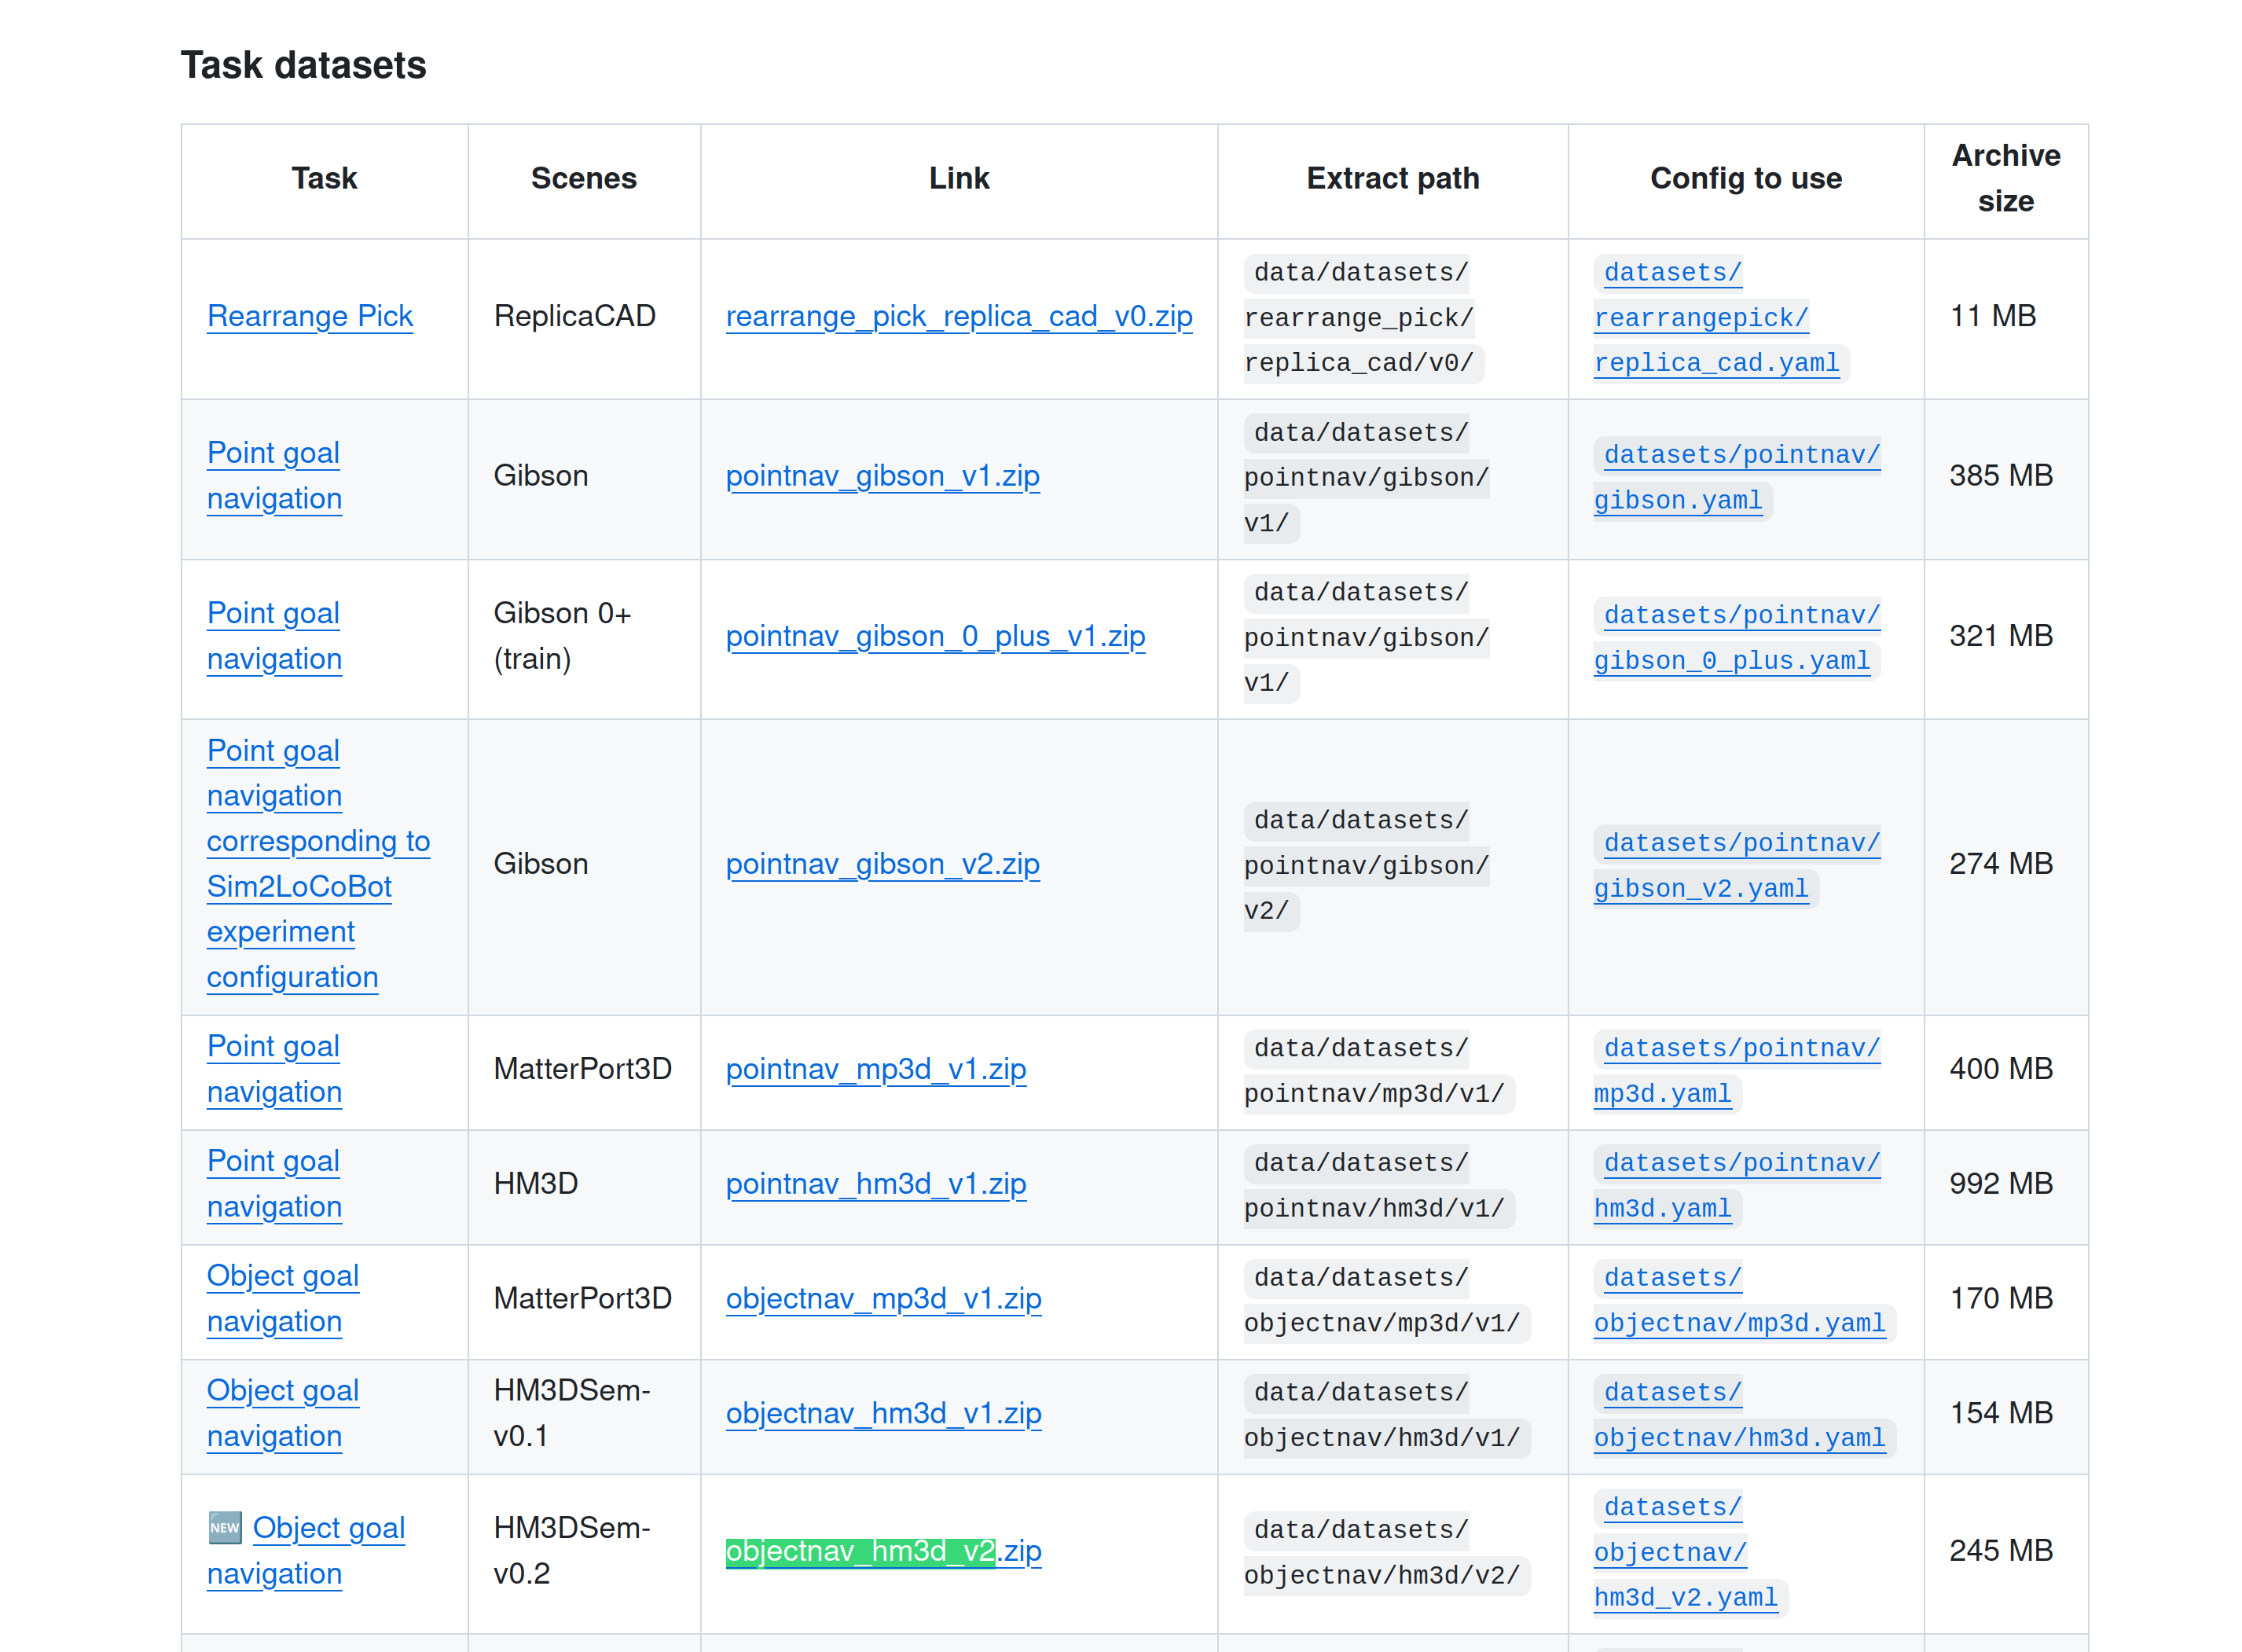Image resolution: width=2242 pixels, height=1652 pixels.
Task: Click the NEW emoji icon beside Object goal
Action: [x=225, y=1527]
